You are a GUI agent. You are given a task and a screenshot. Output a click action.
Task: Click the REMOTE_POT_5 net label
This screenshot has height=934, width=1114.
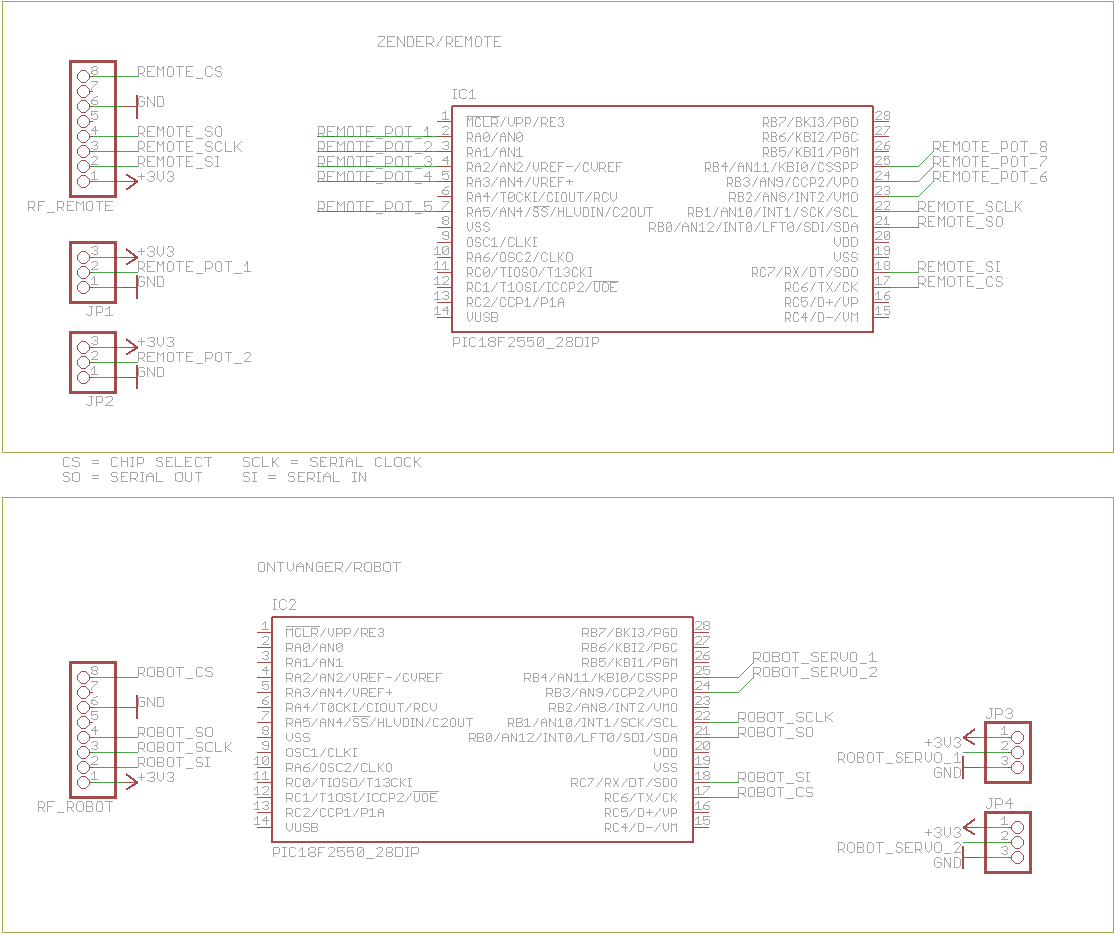click(375, 207)
